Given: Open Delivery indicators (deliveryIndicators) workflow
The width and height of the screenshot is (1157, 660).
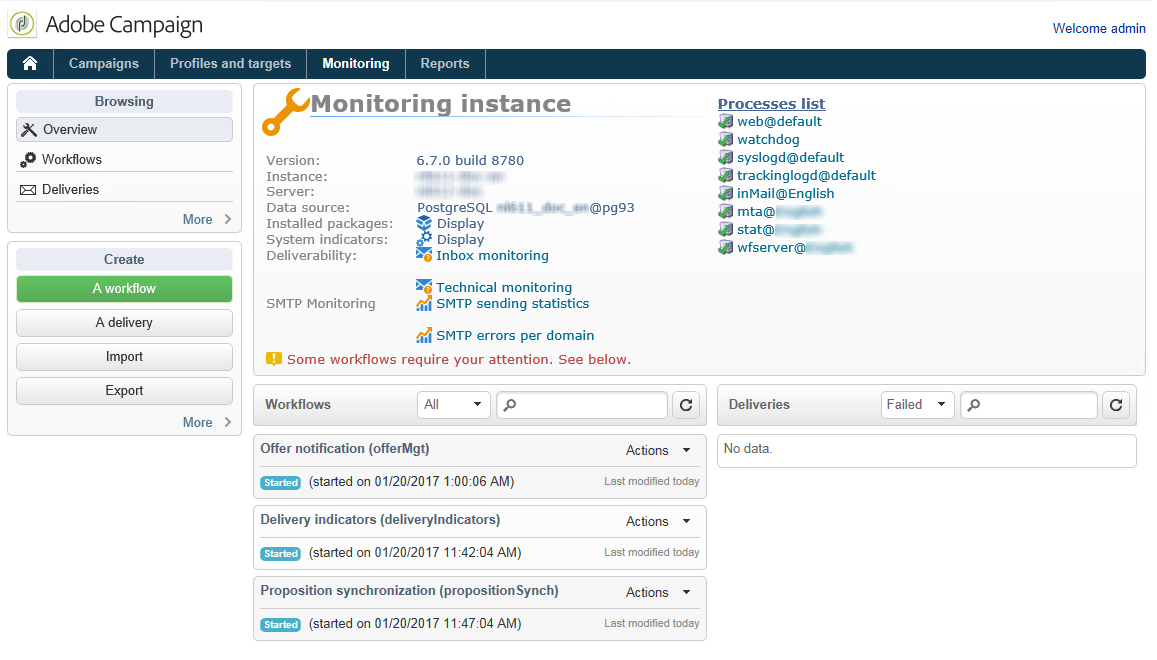Looking at the screenshot, I should click(x=380, y=519).
